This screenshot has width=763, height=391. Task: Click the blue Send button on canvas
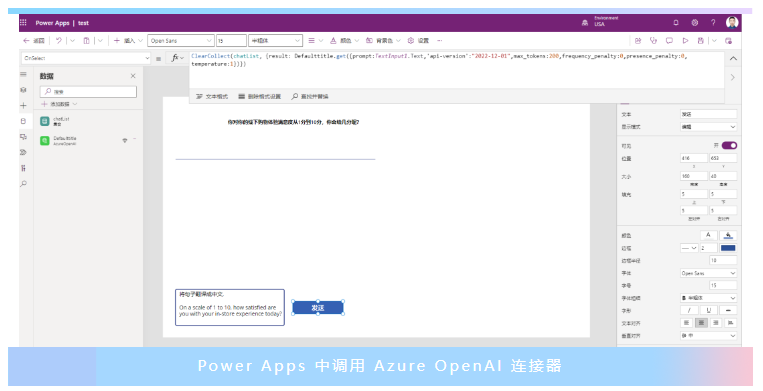tap(318, 308)
